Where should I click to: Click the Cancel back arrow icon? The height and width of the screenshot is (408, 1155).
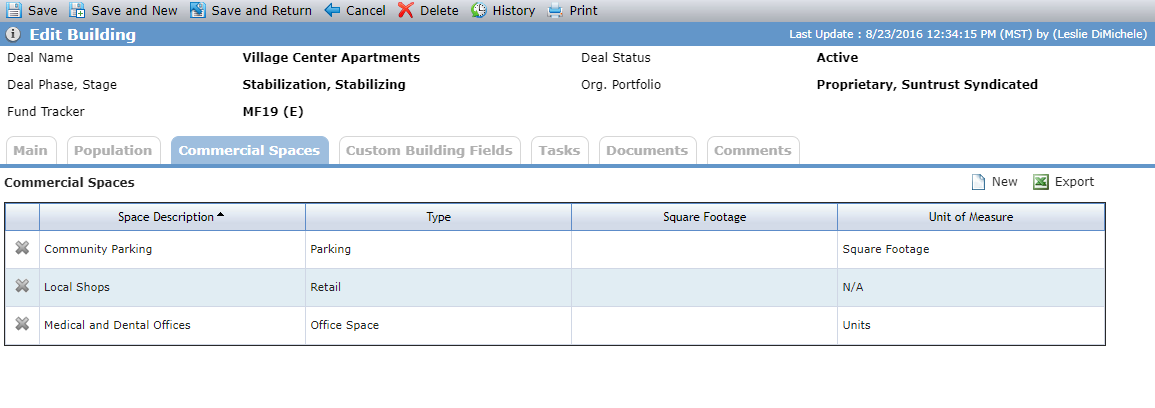tap(332, 10)
